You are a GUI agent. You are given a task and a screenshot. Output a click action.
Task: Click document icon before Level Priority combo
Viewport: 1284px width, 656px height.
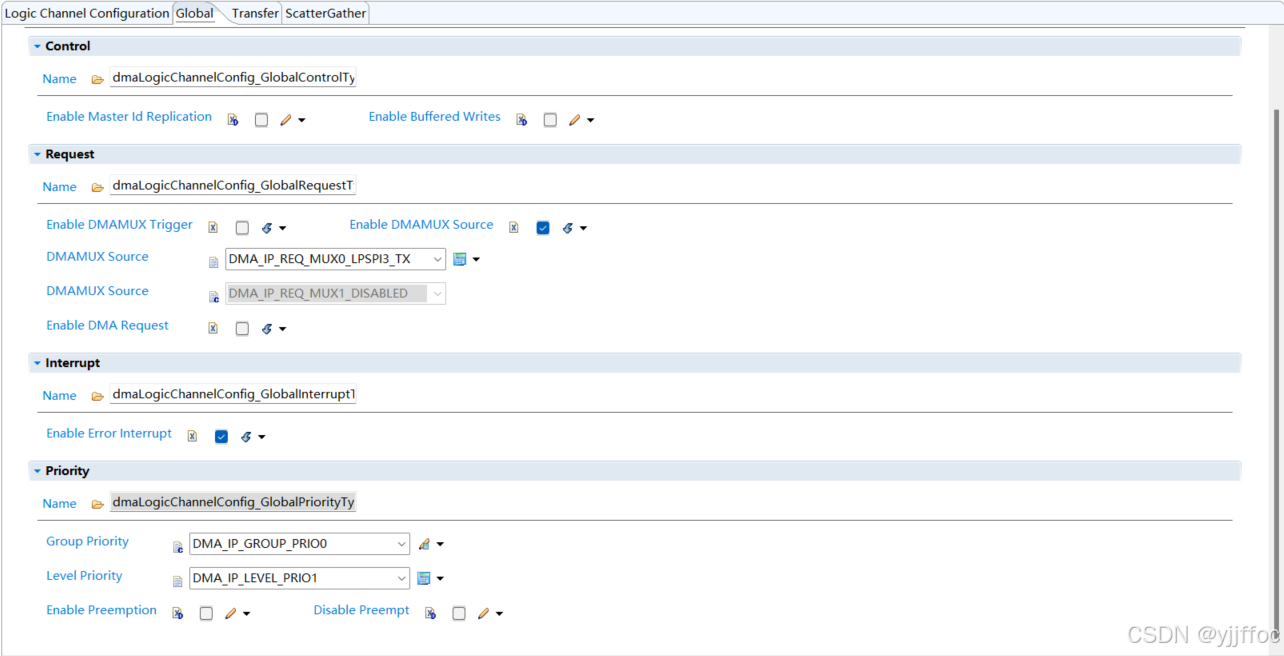point(178,581)
